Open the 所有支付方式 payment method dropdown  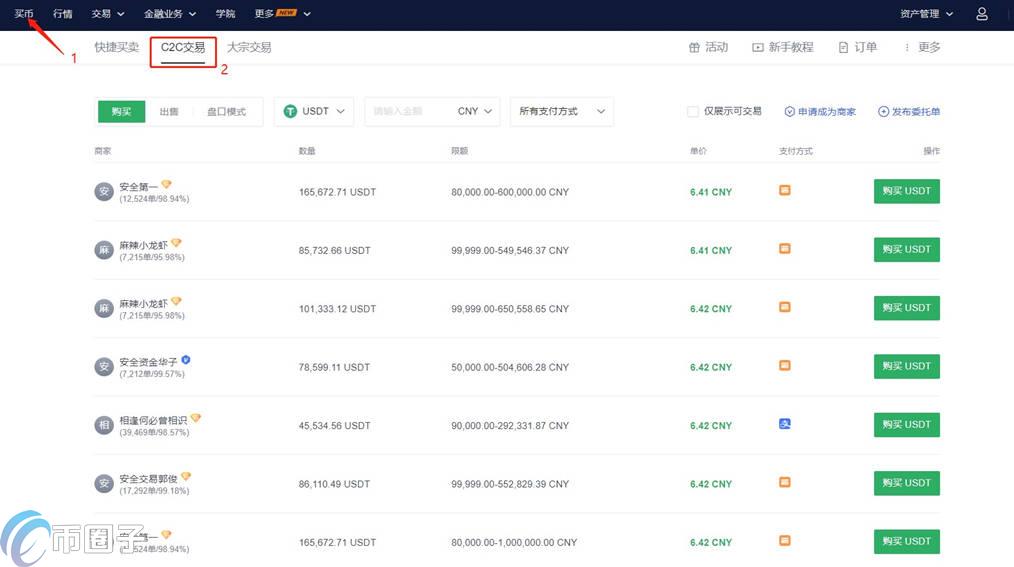coord(561,111)
